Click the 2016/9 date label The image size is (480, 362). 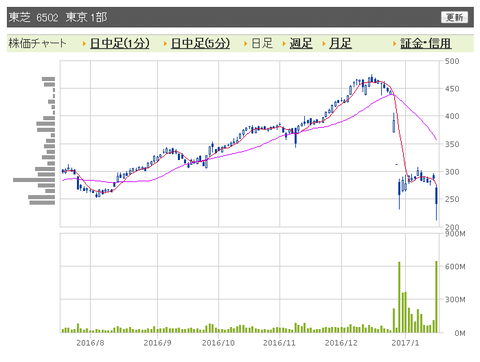tap(157, 343)
